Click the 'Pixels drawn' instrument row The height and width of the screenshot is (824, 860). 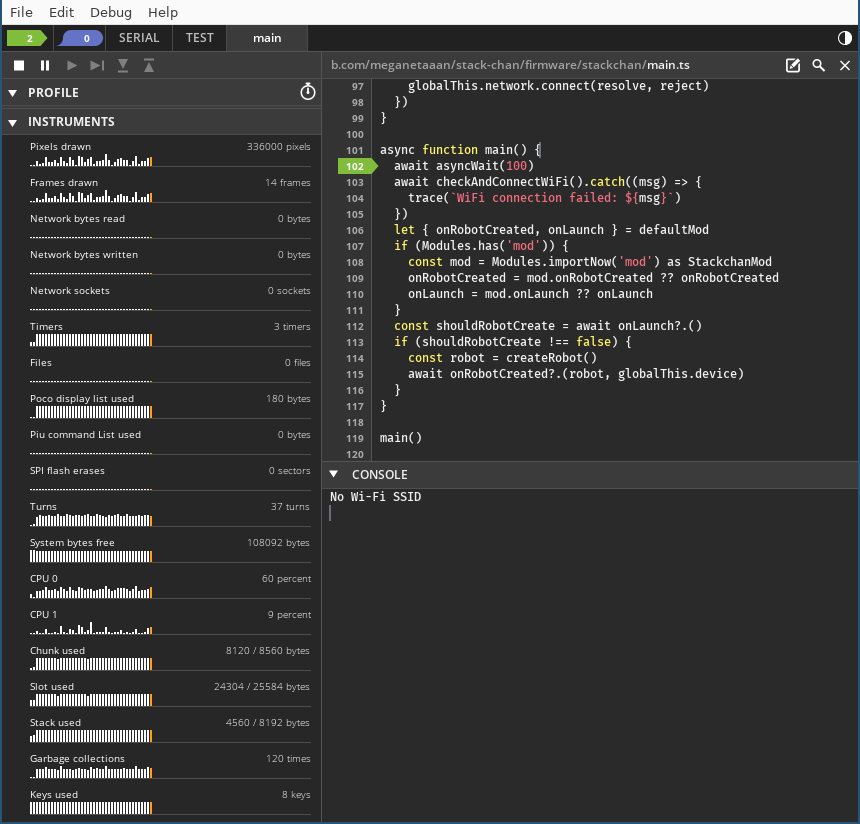coord(170,154)
